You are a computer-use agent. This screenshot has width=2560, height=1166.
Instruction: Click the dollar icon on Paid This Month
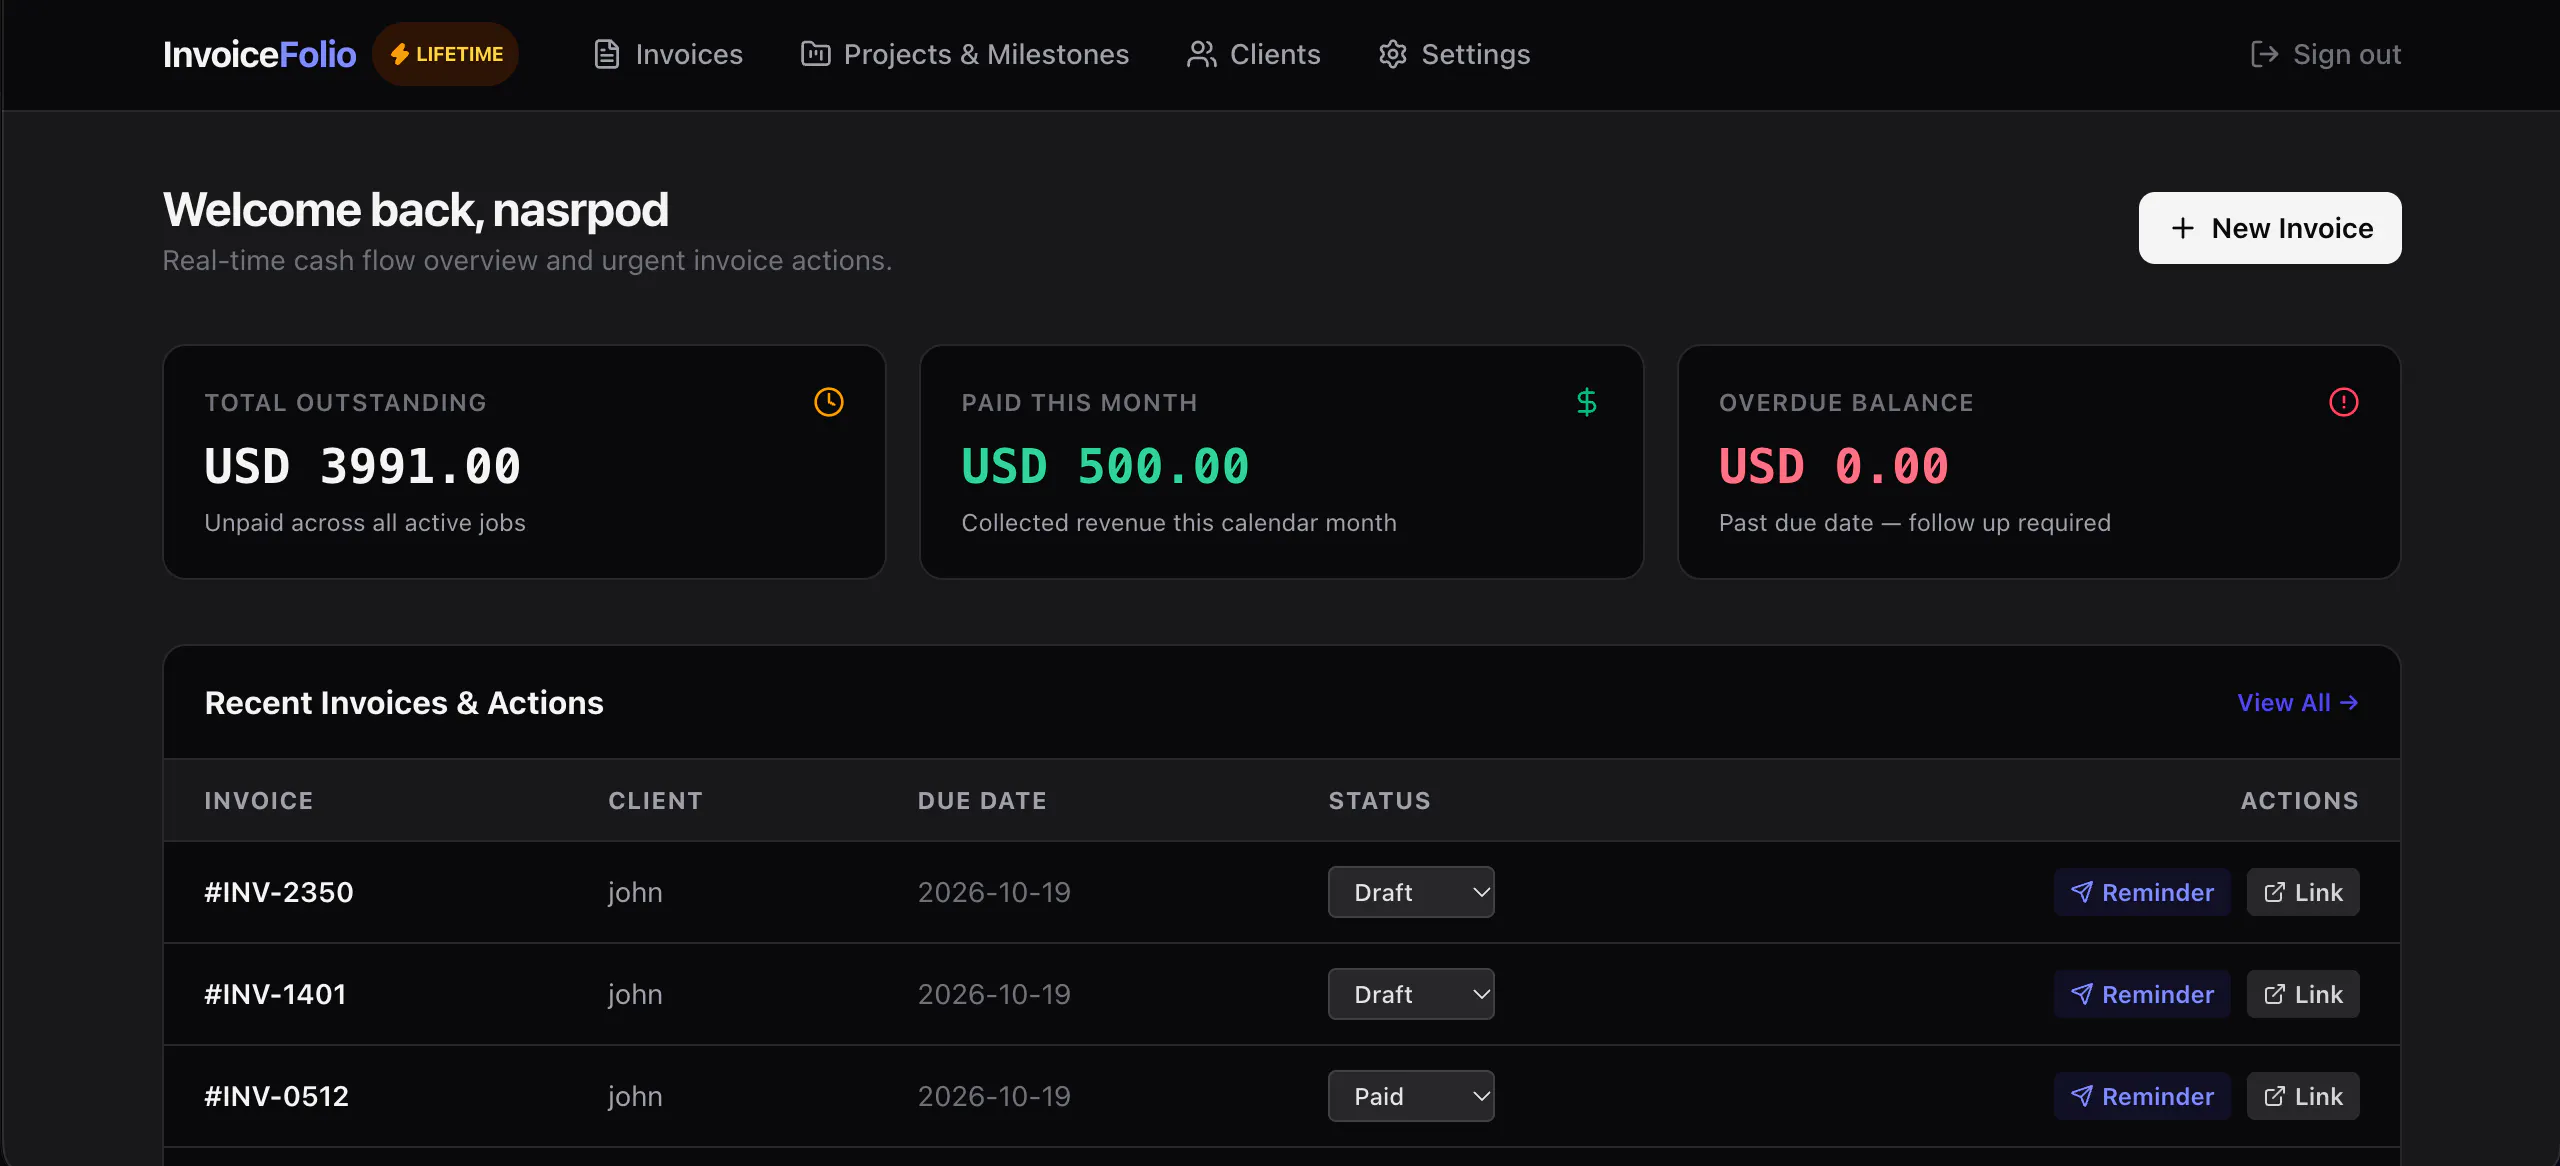click(1587, 402)
